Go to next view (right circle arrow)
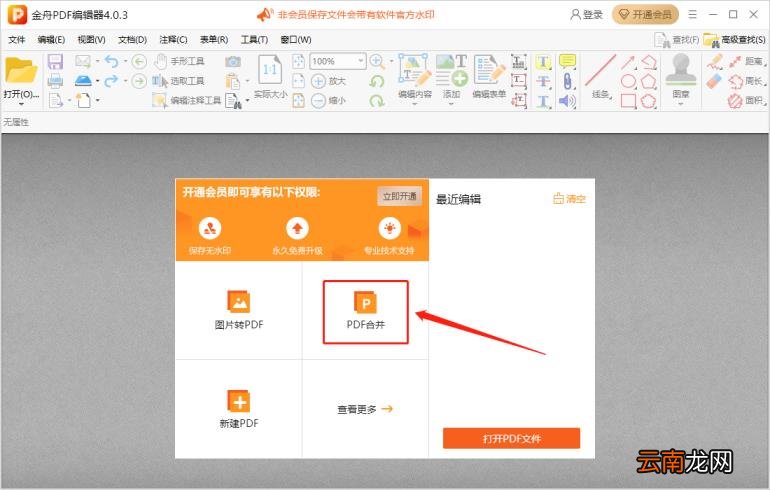The image size is (770, 490). point(139,81)
